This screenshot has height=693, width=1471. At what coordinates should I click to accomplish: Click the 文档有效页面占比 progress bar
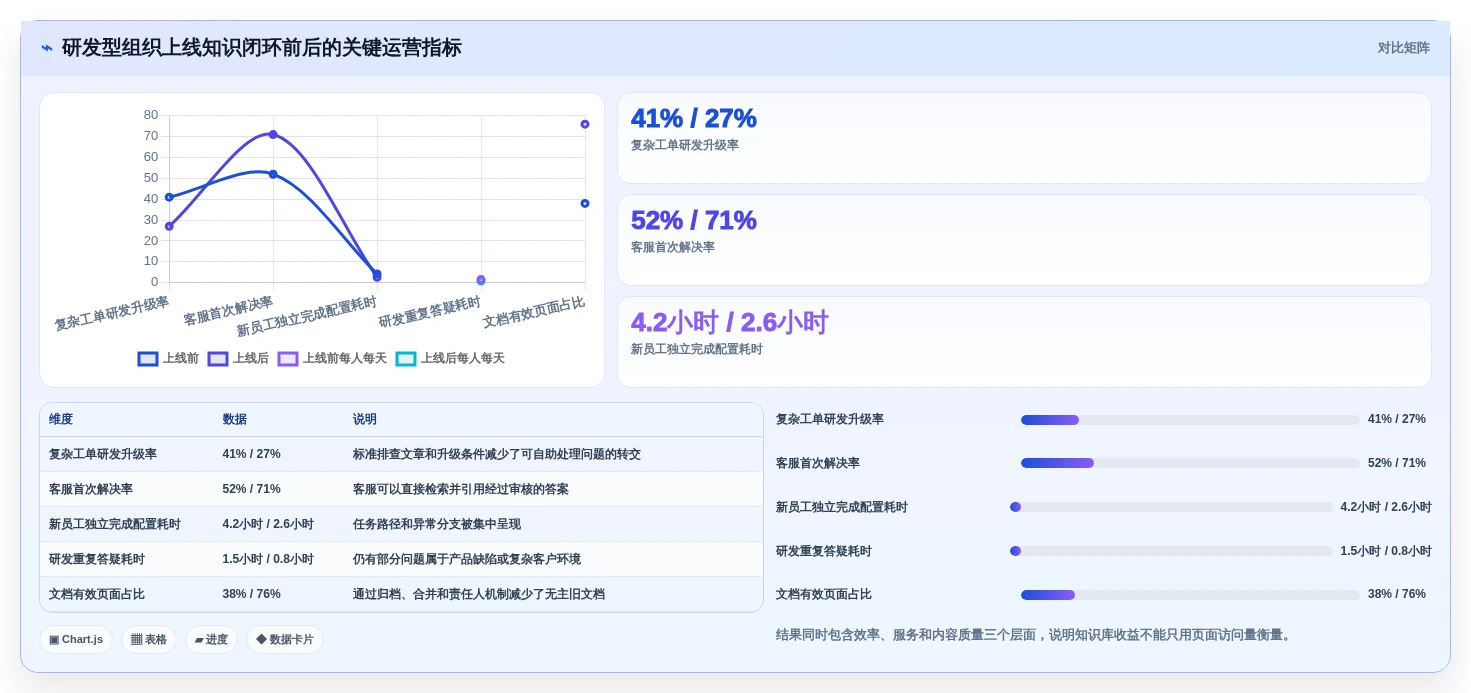coord(1190,595)
